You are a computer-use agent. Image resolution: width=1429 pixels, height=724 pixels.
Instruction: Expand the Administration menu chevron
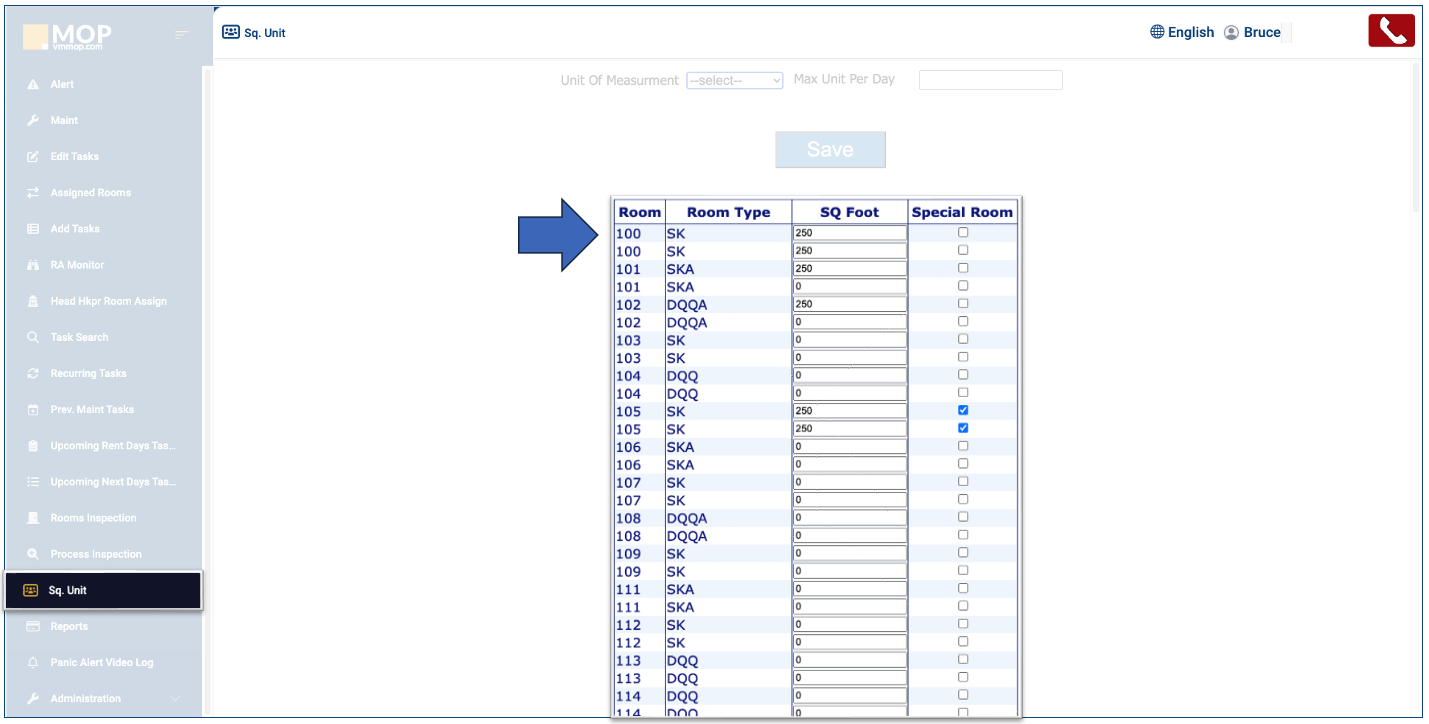click(x=176, y=699)
